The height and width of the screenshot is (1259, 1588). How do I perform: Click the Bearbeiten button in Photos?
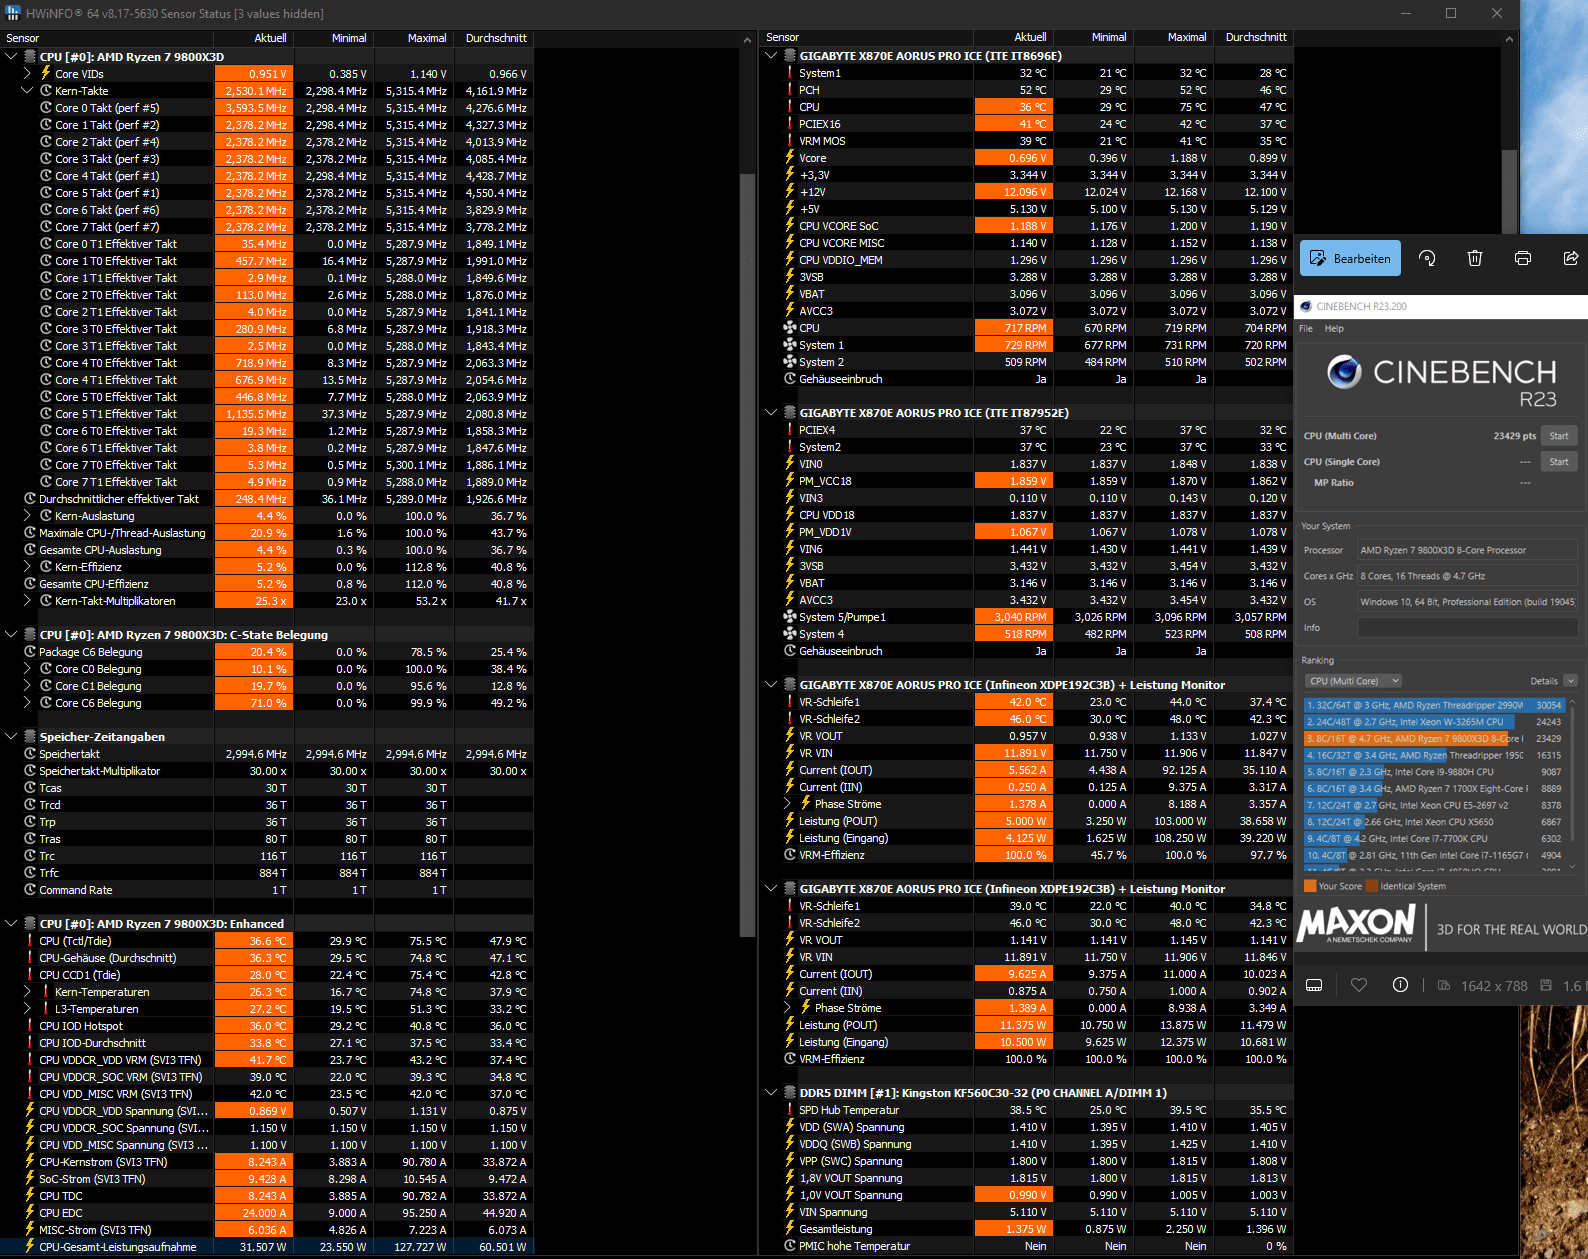pos(1350,258)
